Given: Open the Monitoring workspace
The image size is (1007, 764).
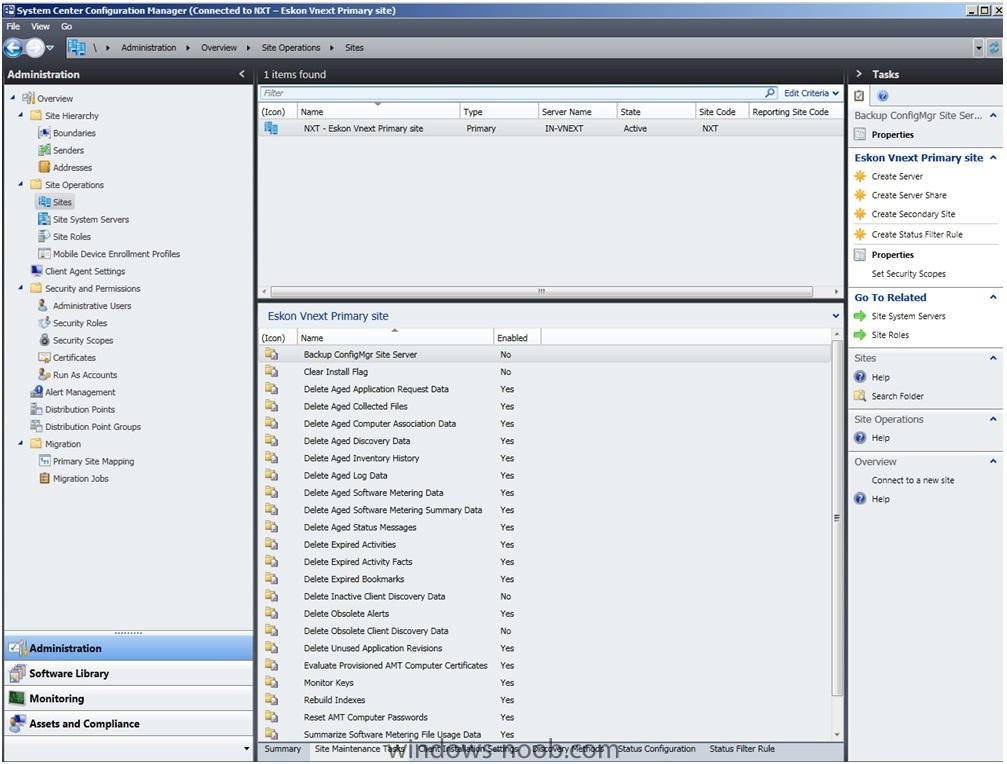Looking at the screenshot, I should point(128,699).
